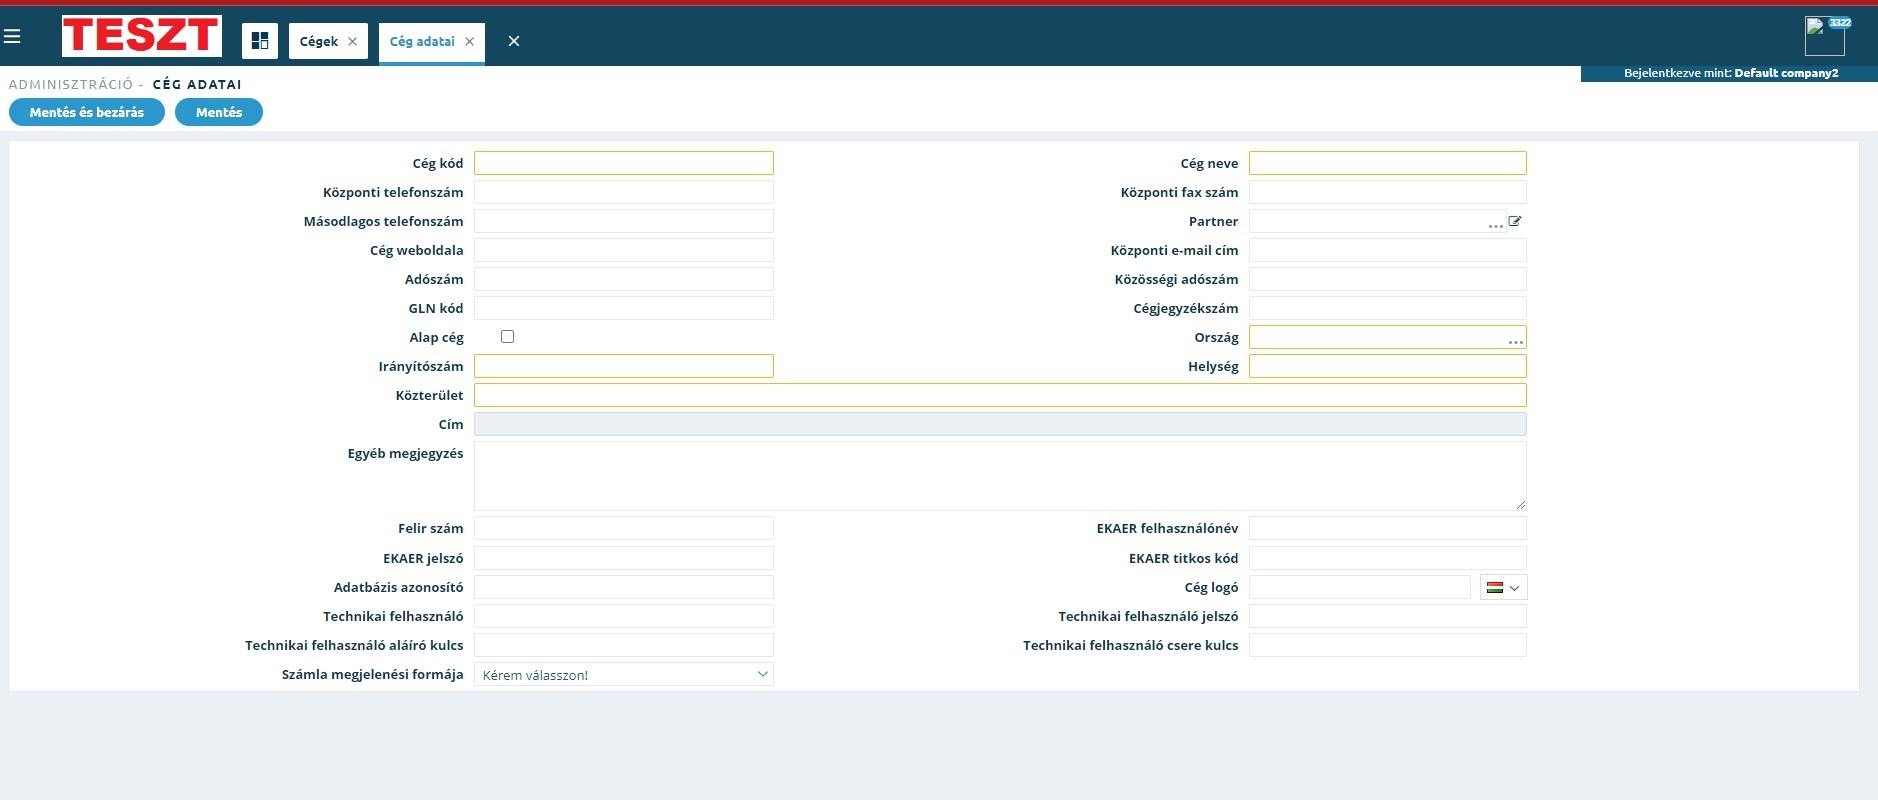This screenshot has width=1878, height=800.
Task: Focus the EKAER titkos kód field
Action: pyautogui.click(x=1388, y=558)
